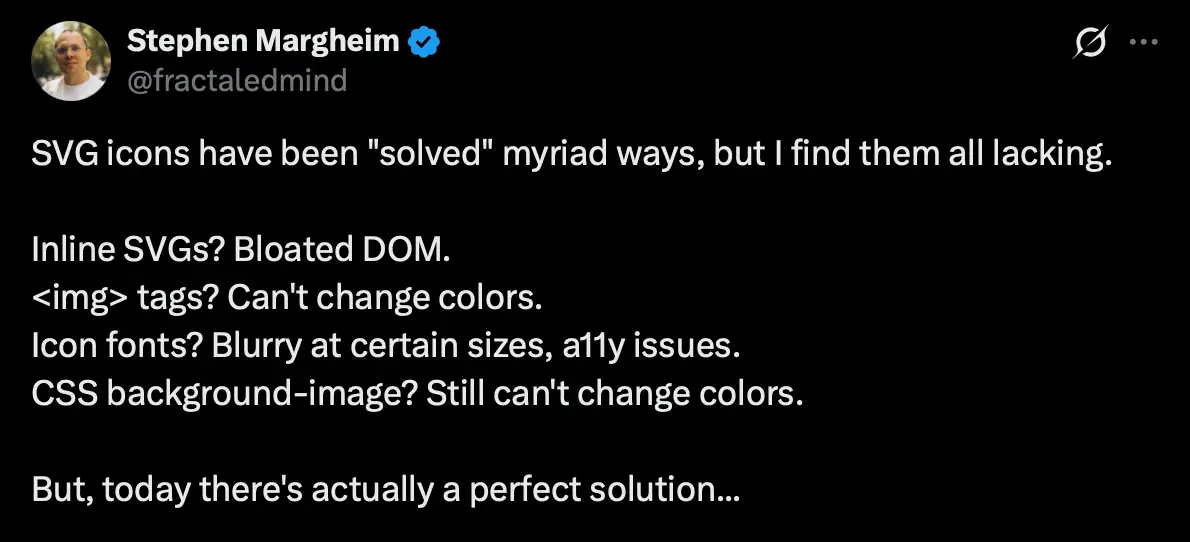Open the three-dot More options menu
Screen dimensions: 1190x542
[x=1142, y=42]
